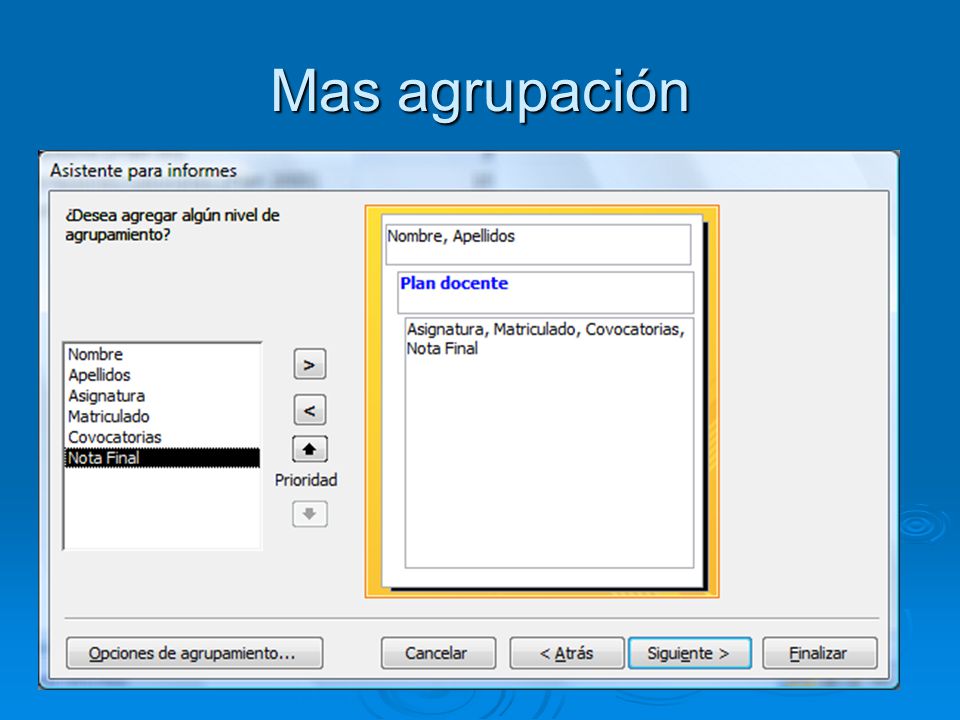Viewport: 960px width, 720px height.
Task: Select Apellidos in the field list
Action: [x=162, y=375]
